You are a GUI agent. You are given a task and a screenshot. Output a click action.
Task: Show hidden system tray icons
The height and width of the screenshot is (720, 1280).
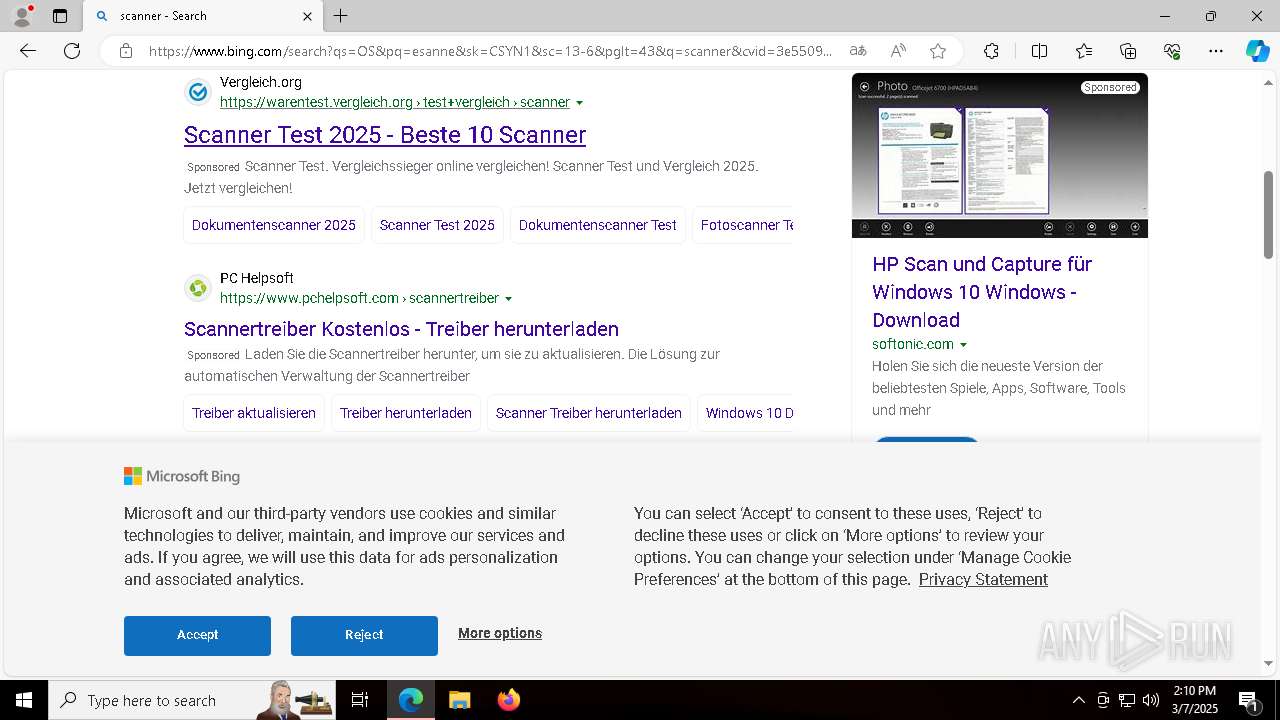click(1078, 700)
